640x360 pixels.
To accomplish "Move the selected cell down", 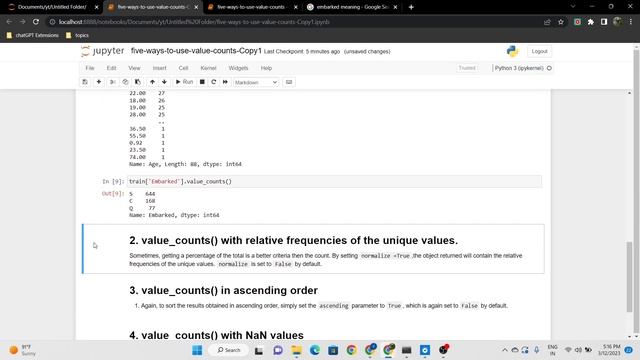I will [x=164, y=82].
